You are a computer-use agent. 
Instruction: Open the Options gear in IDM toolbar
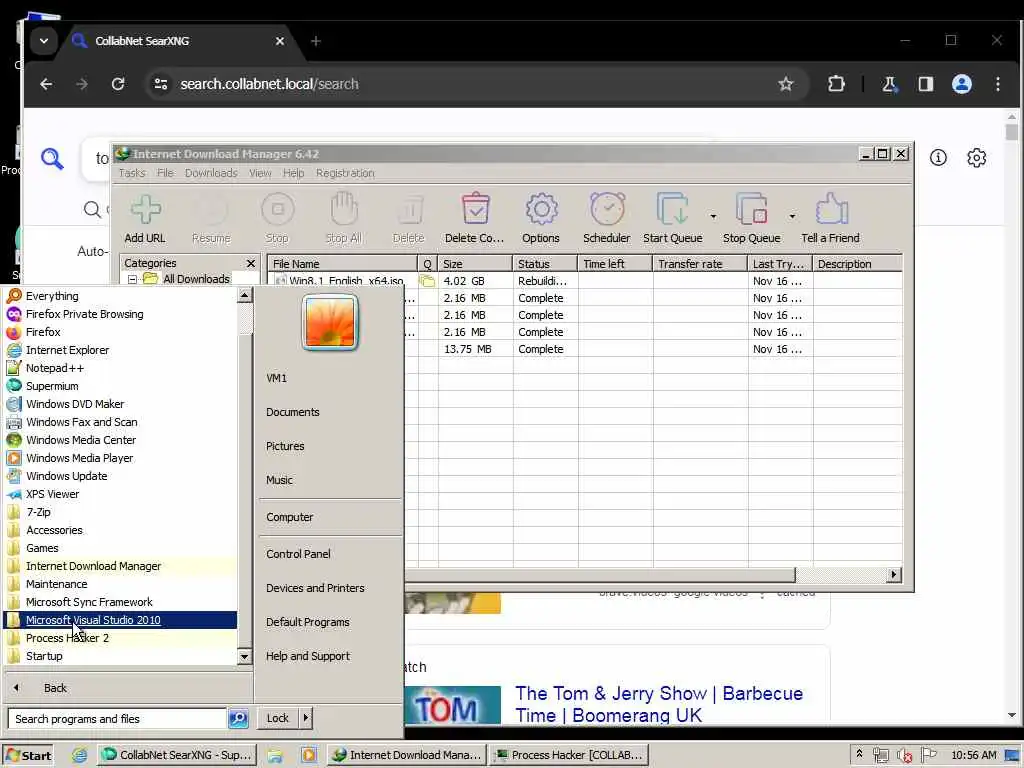pos(541,218)
